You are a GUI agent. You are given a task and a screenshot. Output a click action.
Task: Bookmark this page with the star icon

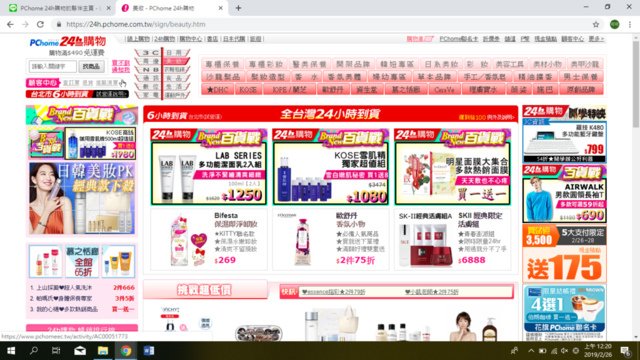click(596, 24)
